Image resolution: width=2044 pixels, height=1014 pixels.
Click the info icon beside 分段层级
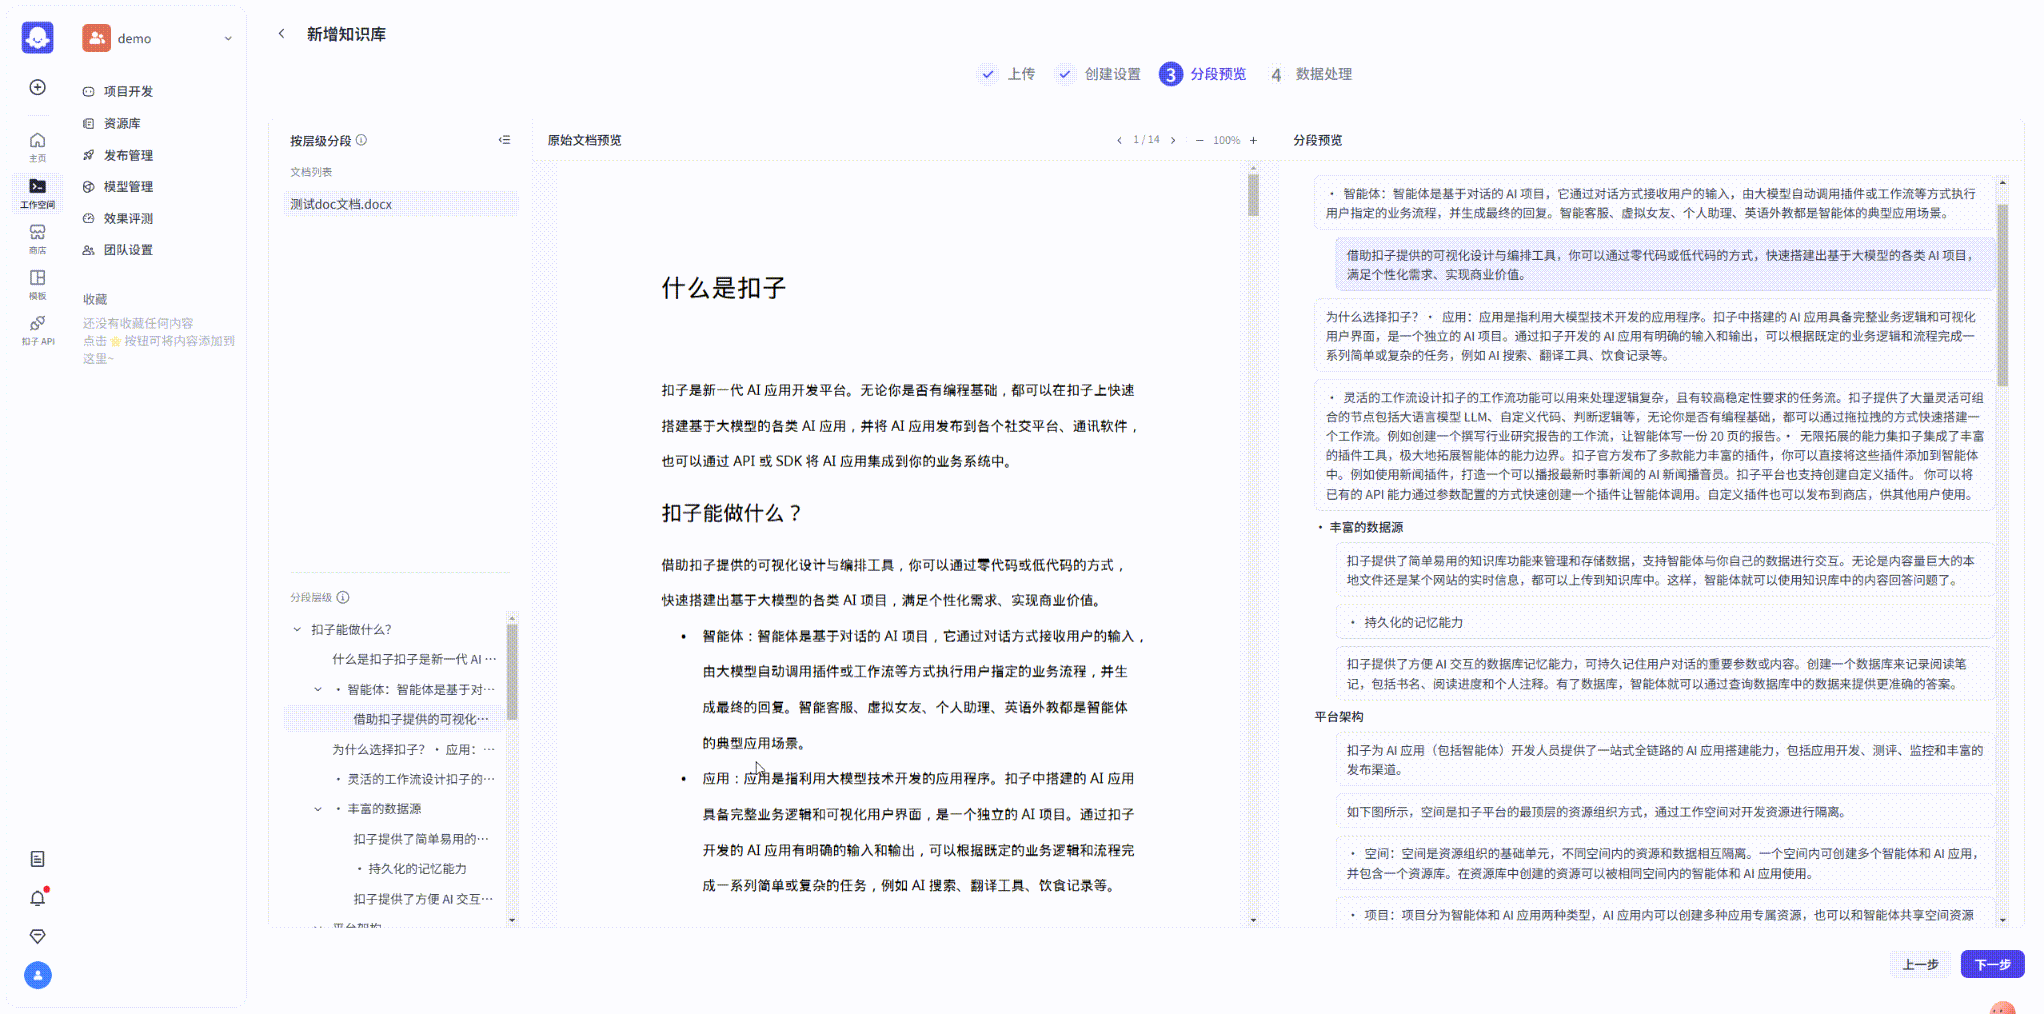(343, 597)
